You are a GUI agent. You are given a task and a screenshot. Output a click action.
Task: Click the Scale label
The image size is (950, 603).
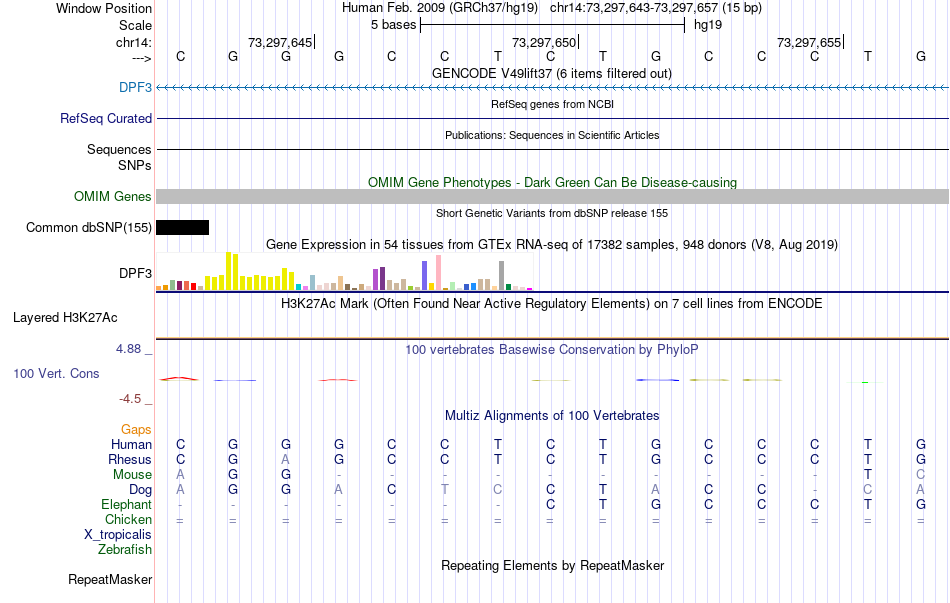pyautogui.click(x=135, y=25)
